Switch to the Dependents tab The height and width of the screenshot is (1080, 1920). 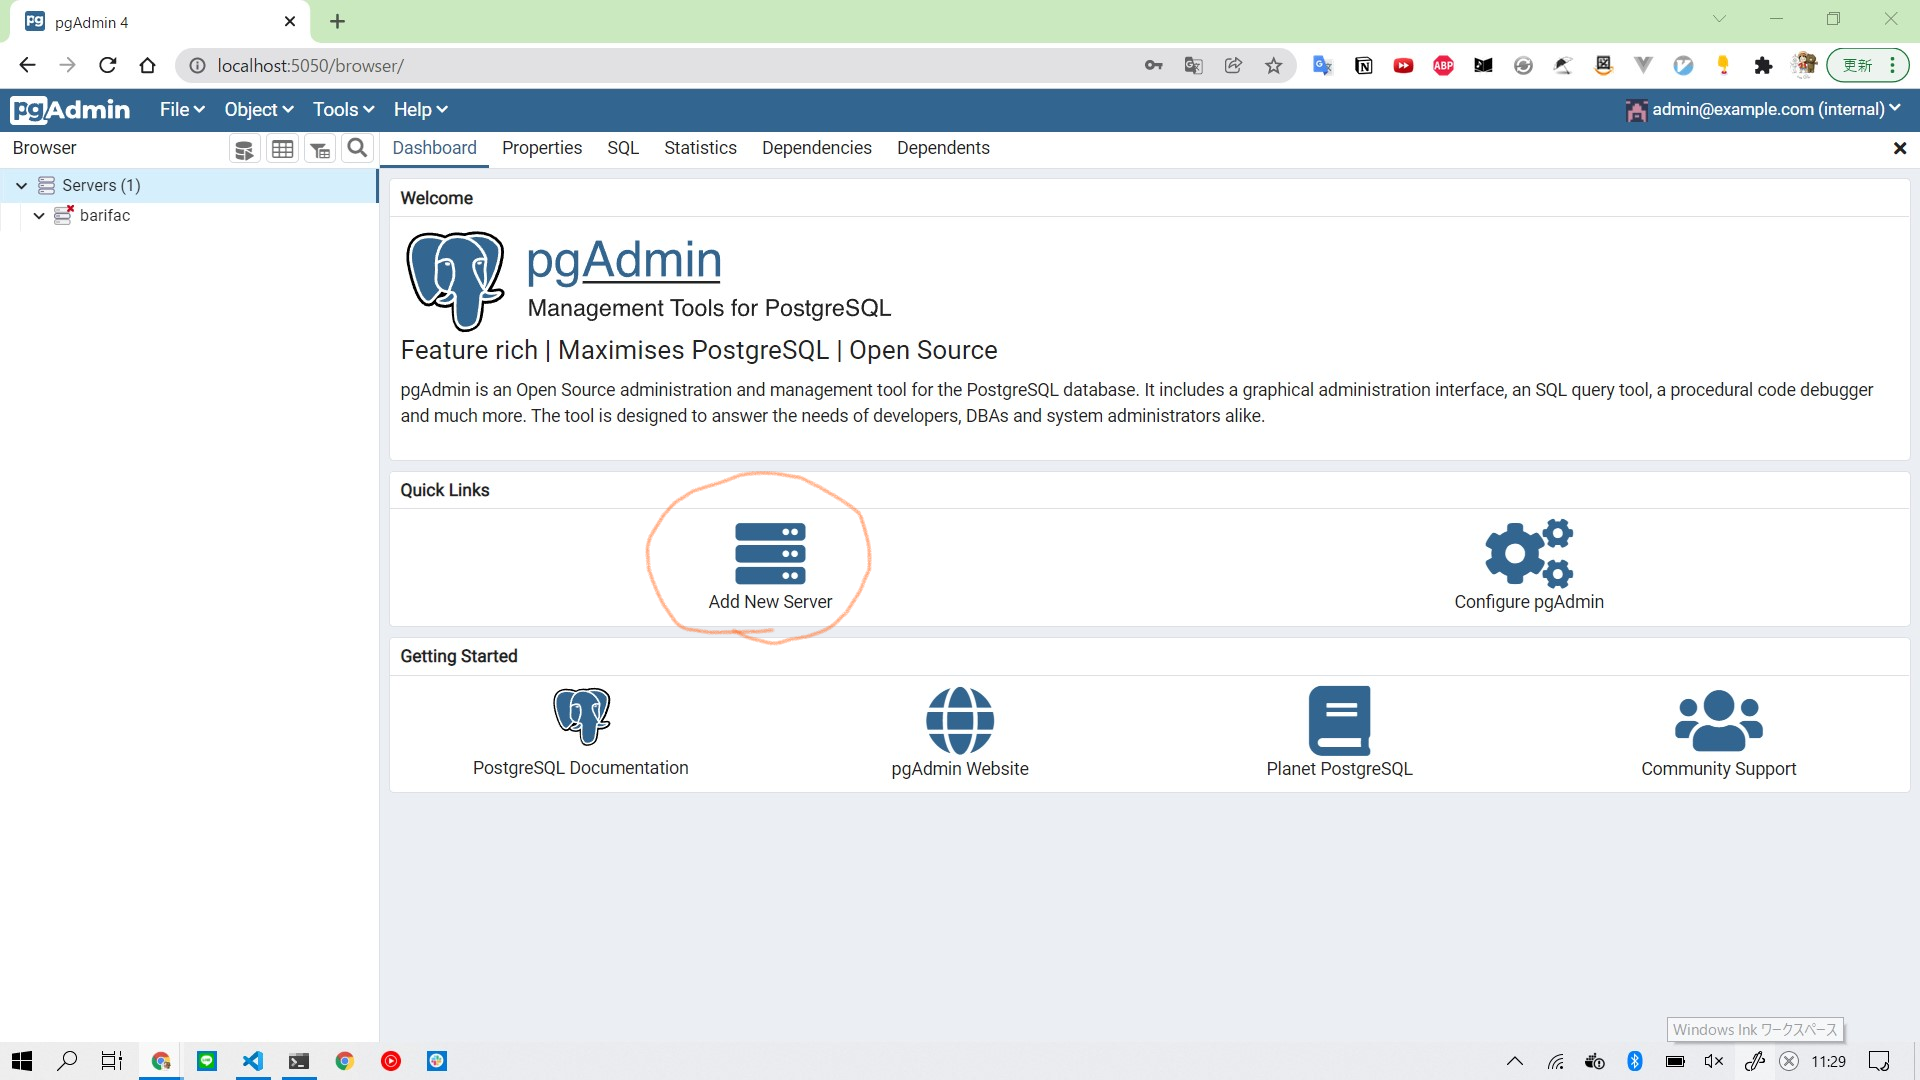943,148
